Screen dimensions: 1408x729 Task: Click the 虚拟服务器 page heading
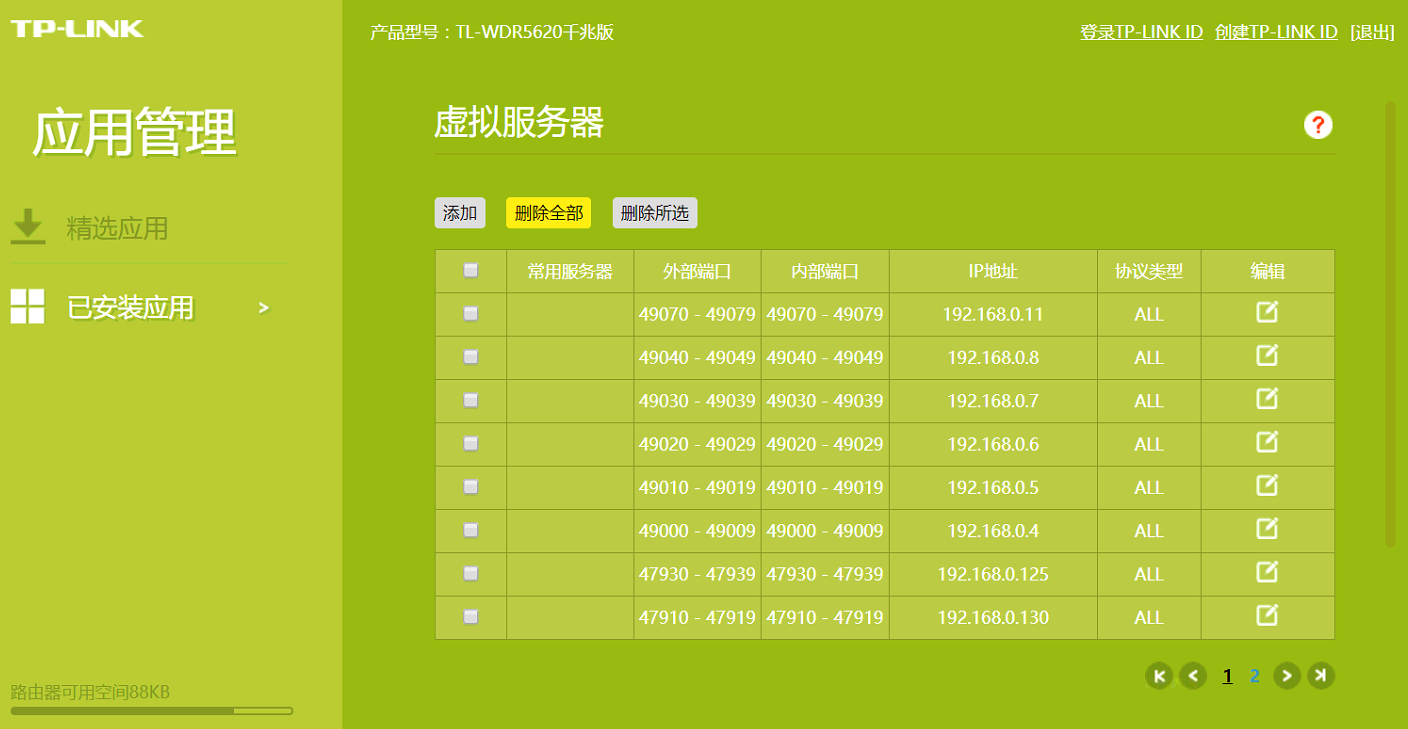(519, 123)
